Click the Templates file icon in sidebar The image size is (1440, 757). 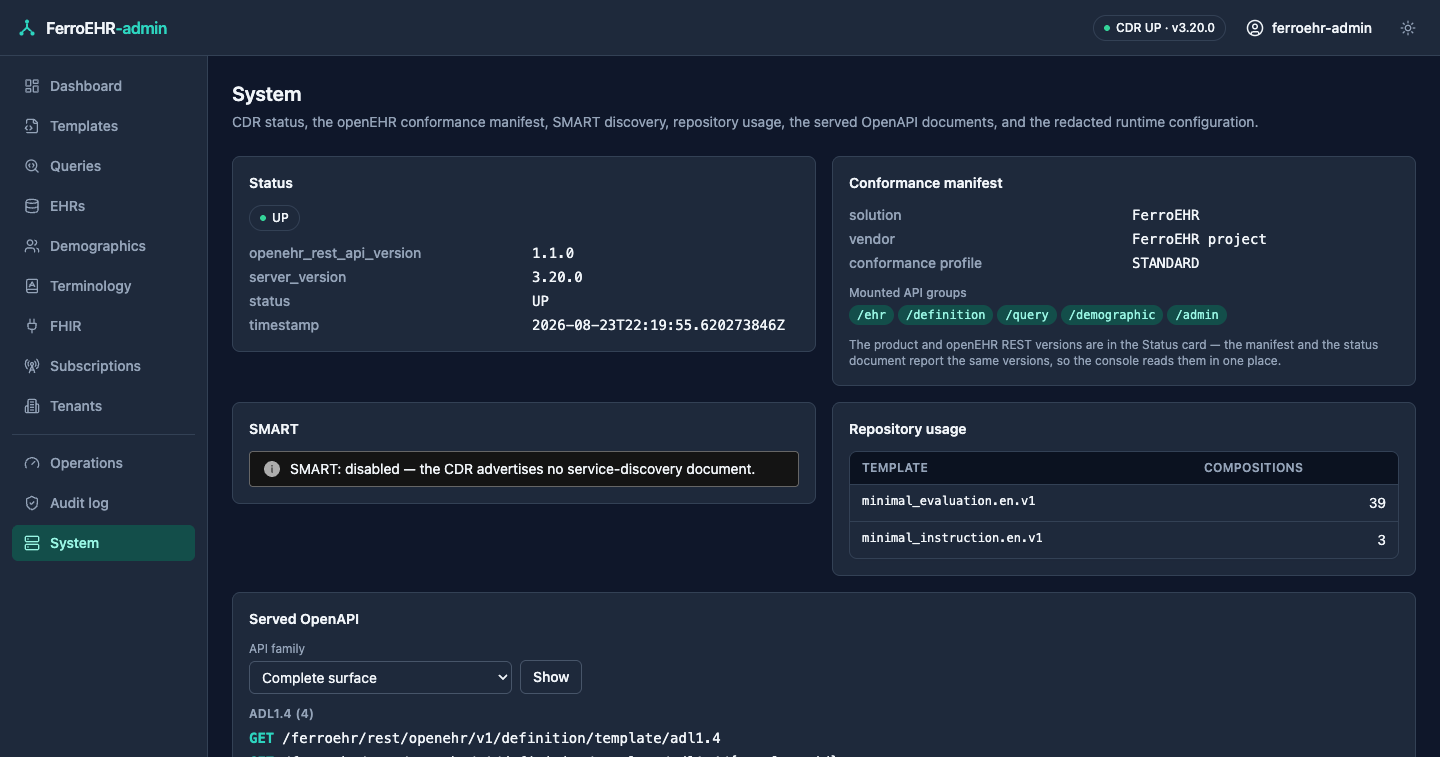click(32, 126)
